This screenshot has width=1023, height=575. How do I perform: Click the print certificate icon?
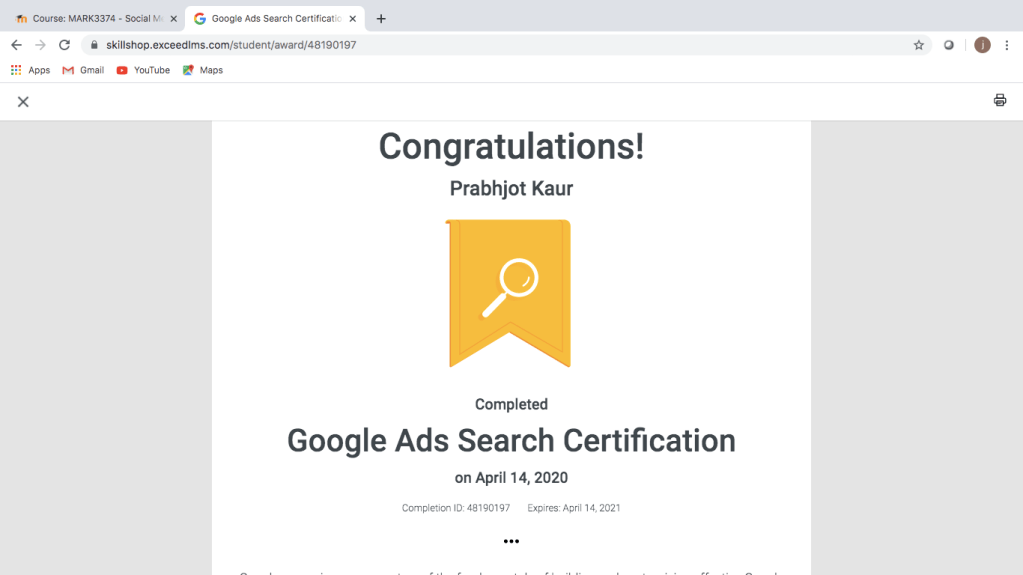tap(999, 100)
